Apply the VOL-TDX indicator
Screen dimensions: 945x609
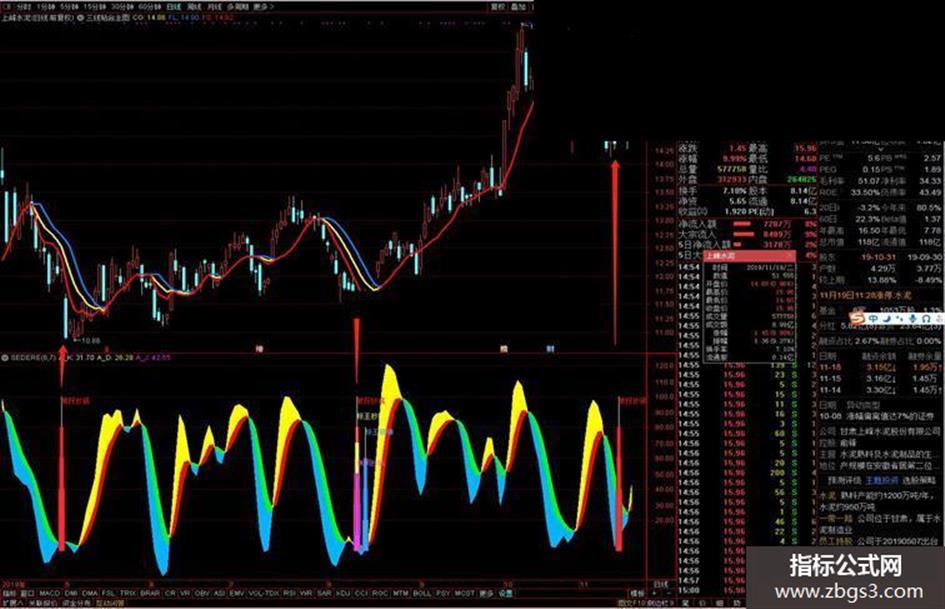[x=264, y=593]
